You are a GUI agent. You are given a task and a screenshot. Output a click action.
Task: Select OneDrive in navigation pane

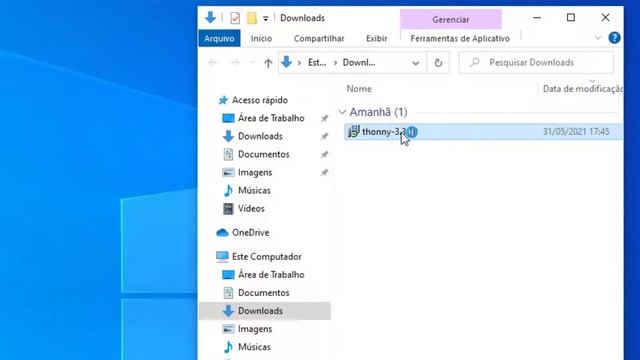coord(251,232)
